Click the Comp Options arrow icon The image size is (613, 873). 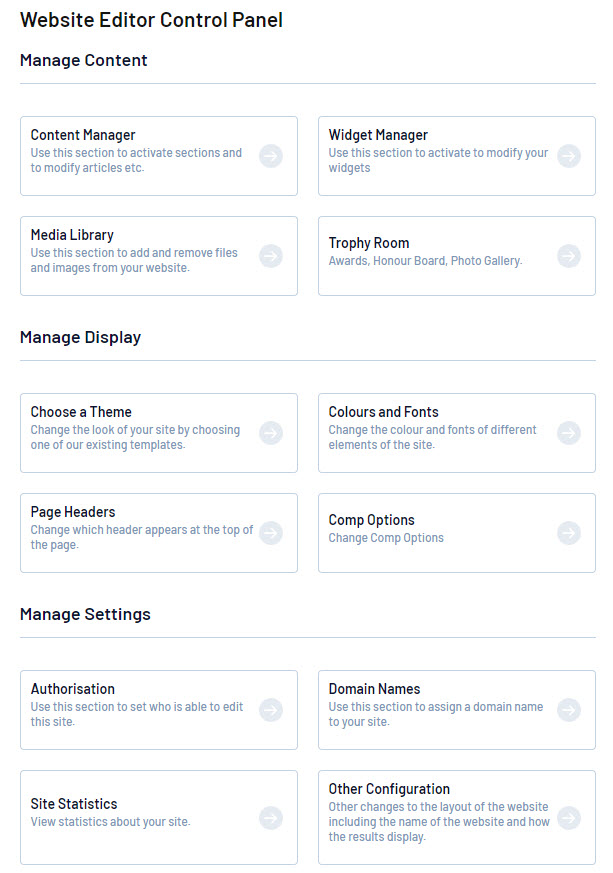pyautogui.click(x=569, y=533)
